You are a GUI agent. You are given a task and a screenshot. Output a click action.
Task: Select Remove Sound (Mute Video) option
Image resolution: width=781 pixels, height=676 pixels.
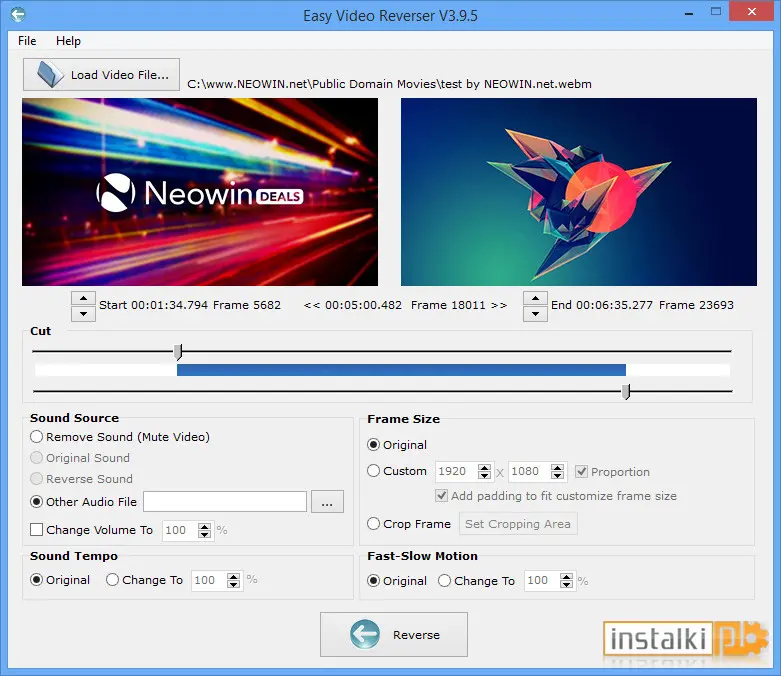pyautogui.click(x=120, y=437)
